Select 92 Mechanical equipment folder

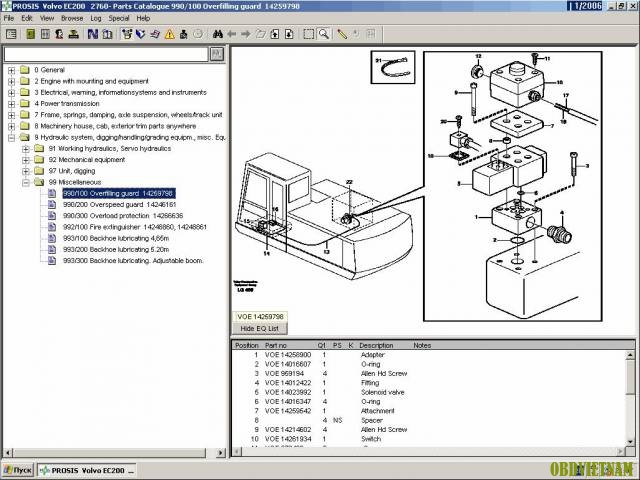pos(87,160)
